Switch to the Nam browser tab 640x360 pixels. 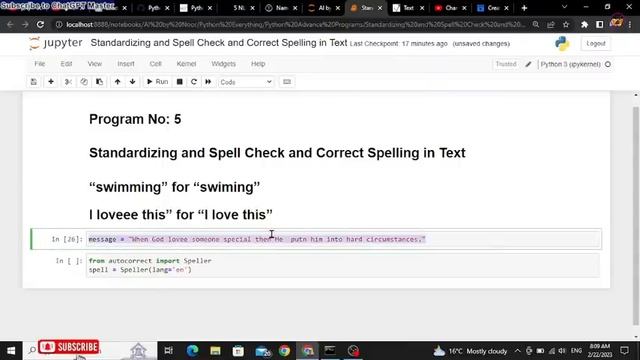pyautogui.click(x=282, y=8)
